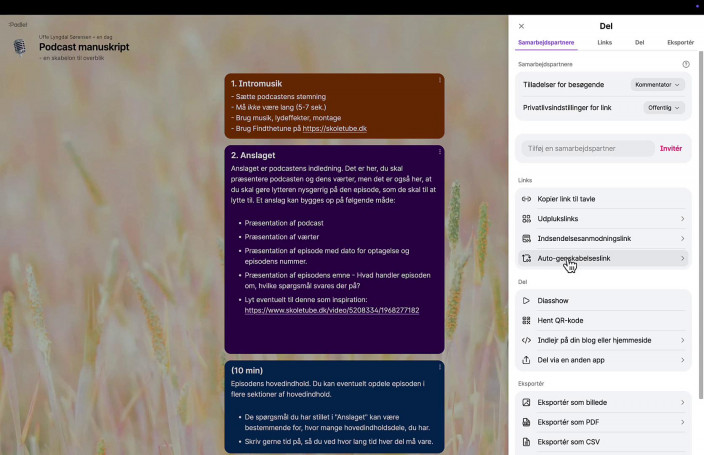Open the Offentlig privacy dropdown
704x455 pixels.
(x=663, y=107)
